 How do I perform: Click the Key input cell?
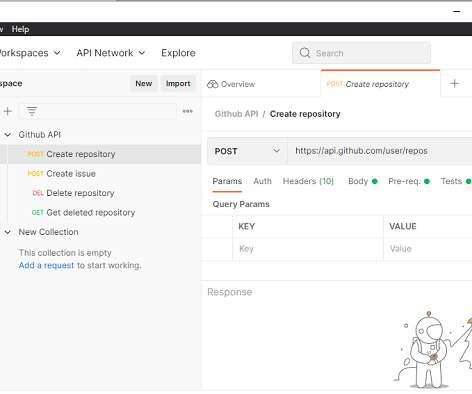[x=308, y=249]
